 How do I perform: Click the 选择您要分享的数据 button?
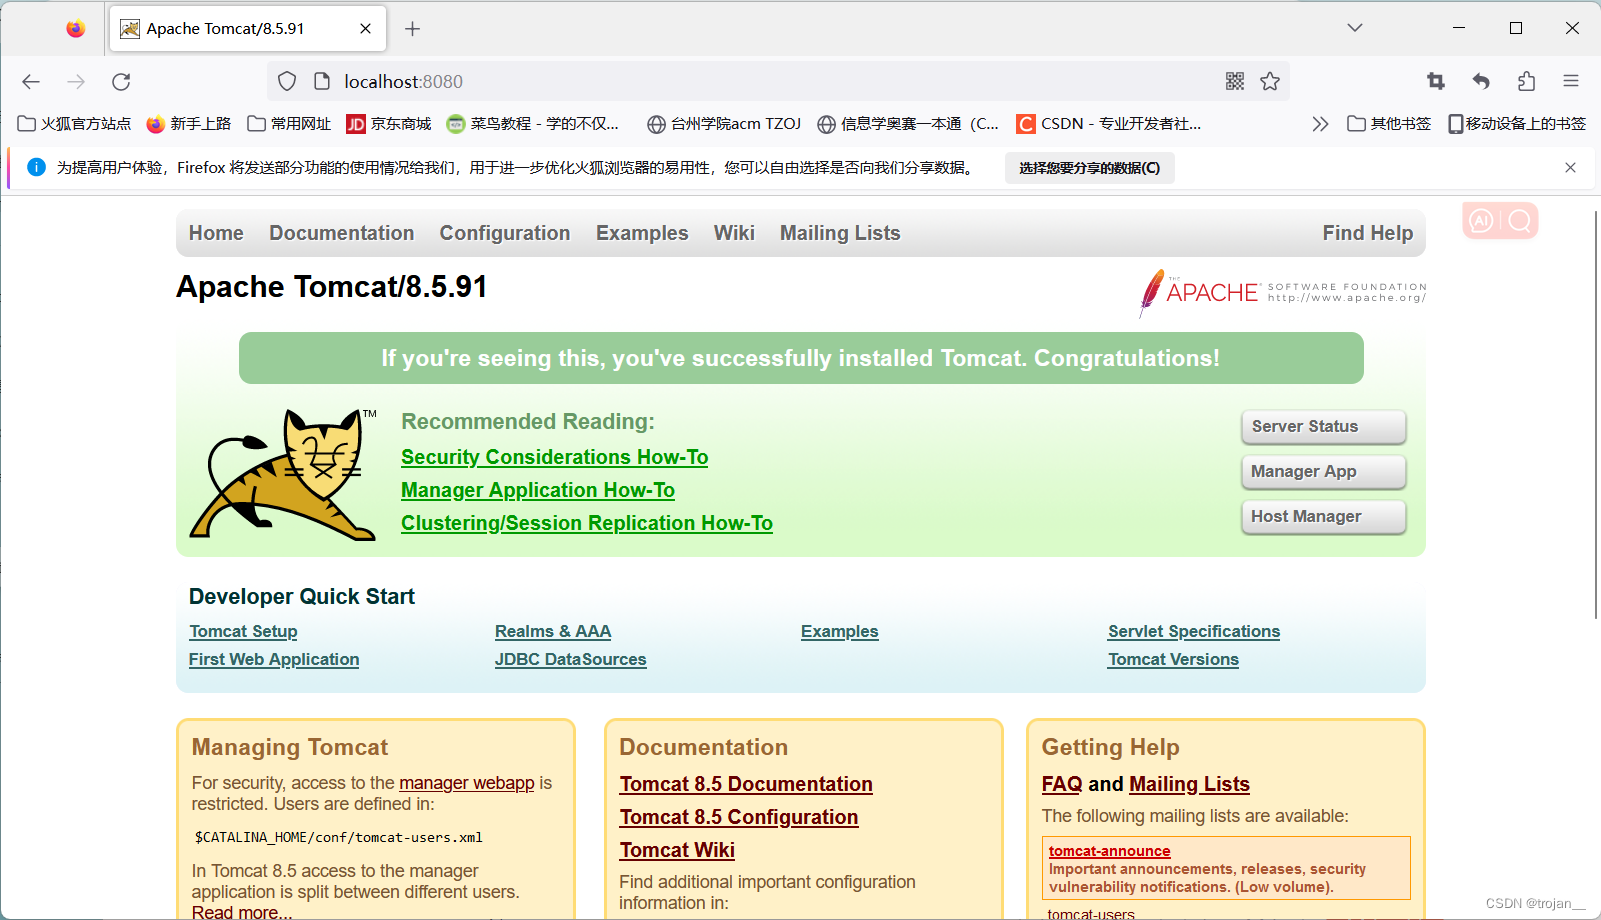[1089, 168]
